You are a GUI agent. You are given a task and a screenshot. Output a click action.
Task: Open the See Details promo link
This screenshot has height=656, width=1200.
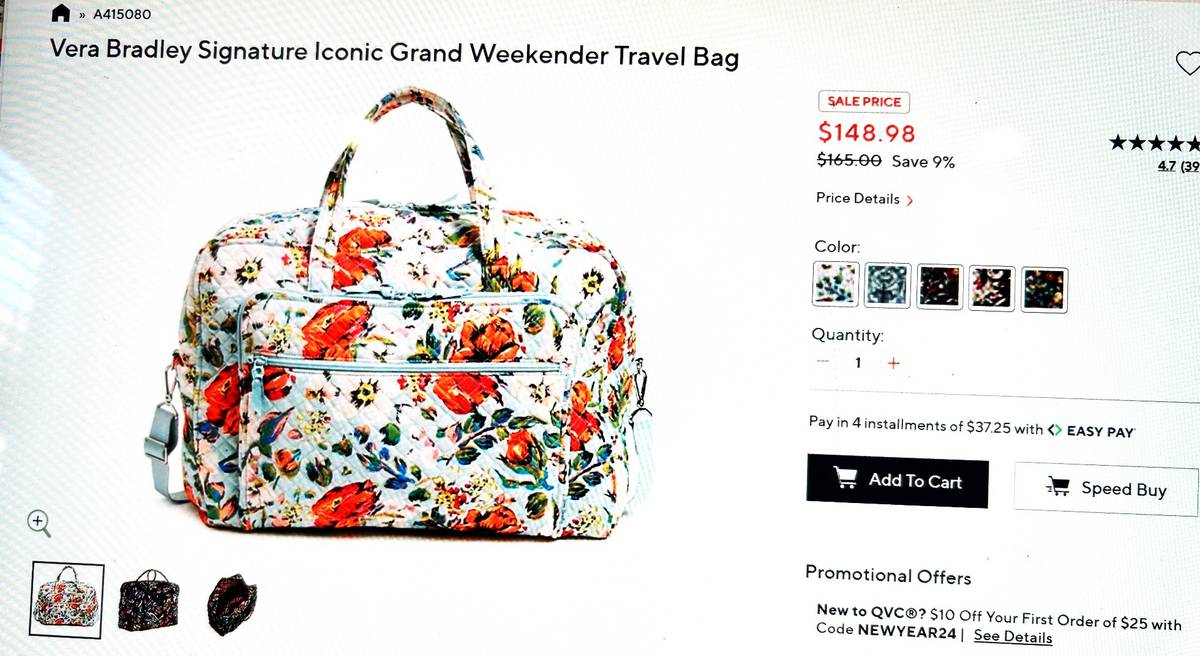(1012, 636)
